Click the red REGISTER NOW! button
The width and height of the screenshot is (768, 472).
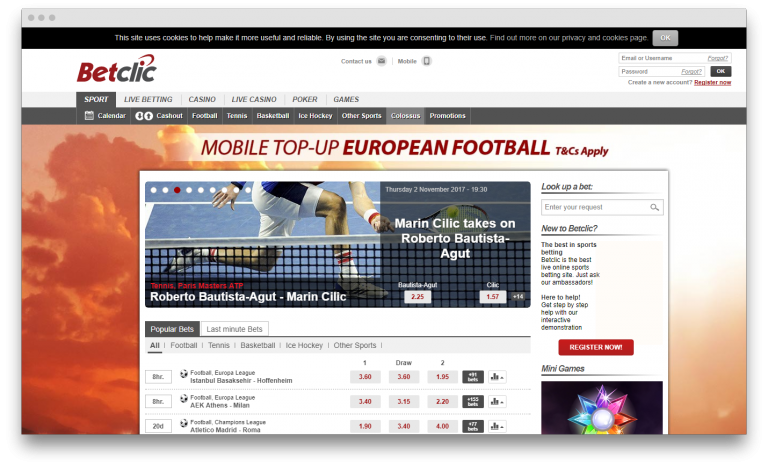pyautogui.click(x=596, y=347)
